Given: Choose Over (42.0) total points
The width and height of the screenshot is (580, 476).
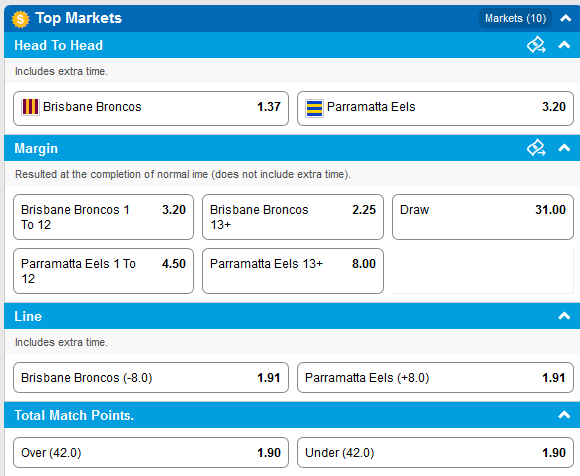Looking at the screenshot, I should pos(151,453).
